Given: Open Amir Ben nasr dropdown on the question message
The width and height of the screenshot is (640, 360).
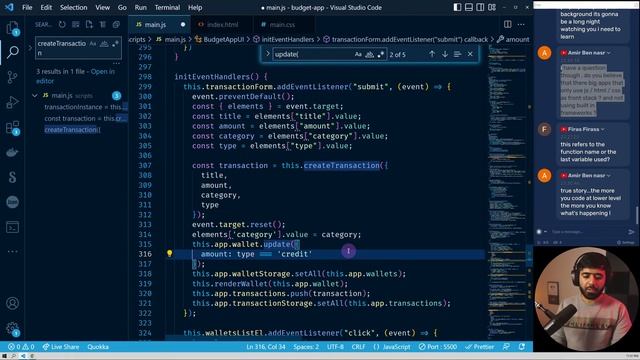Looking at the screenshot, I should 609,53.
